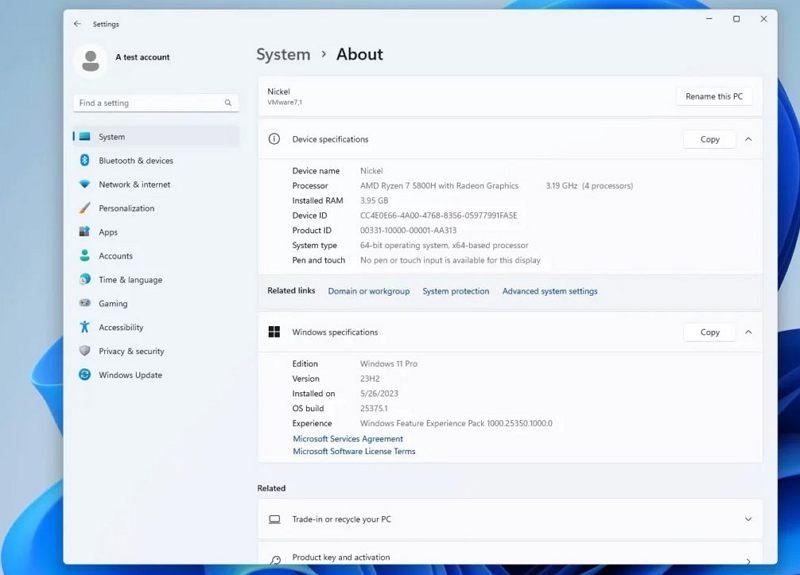This screenshot has width=800, height=575.
Task: Click the Network wifi icon in sidebar
Action: (x=85, y=184)
